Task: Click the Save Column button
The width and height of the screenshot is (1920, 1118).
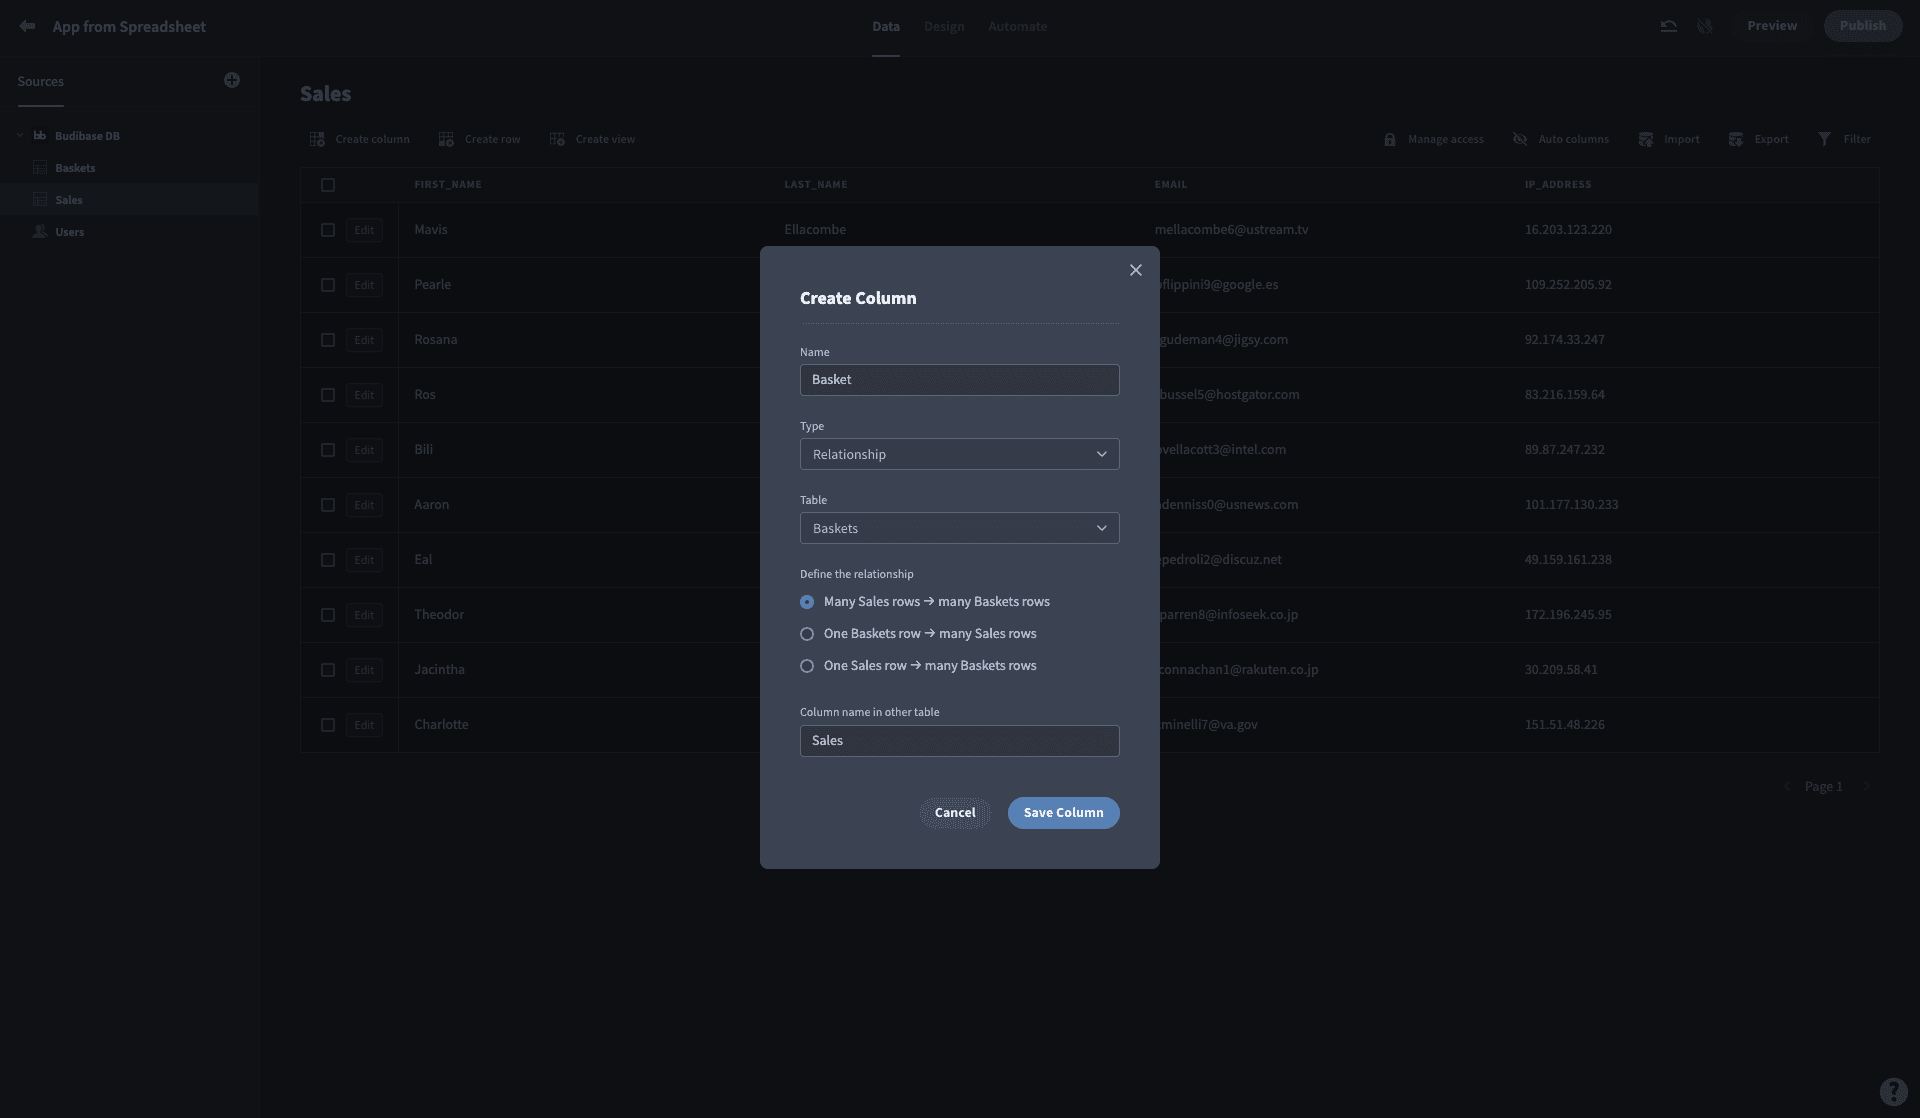Action: (x=1064, y=813)
